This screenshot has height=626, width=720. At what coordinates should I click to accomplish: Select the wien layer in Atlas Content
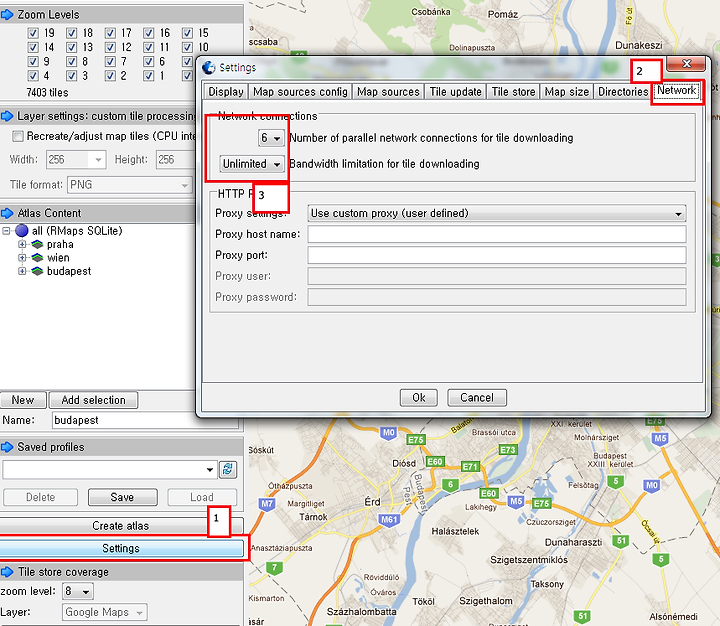tap(58, 258)
